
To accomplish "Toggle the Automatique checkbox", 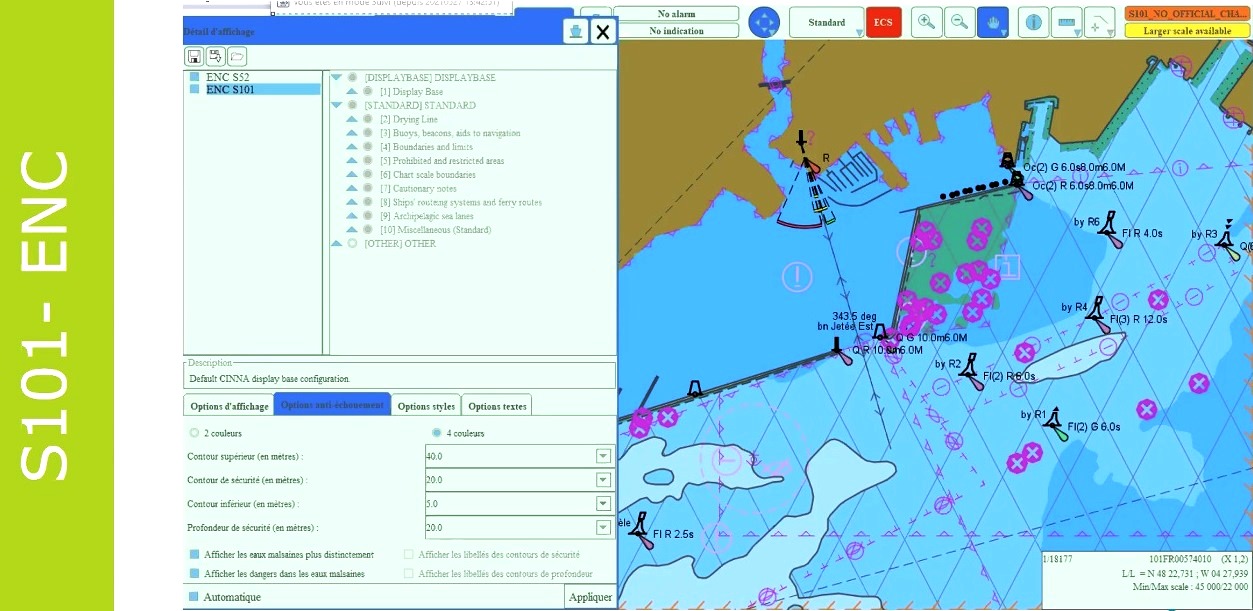I will click(x=194, y=597).
